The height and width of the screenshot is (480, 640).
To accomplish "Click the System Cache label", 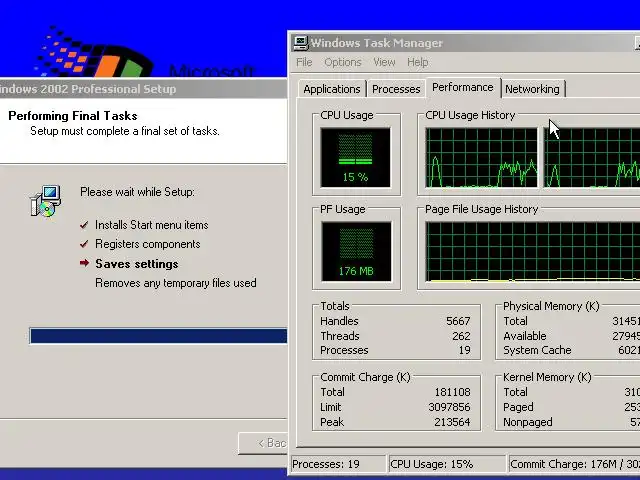I will pos(537,350).
